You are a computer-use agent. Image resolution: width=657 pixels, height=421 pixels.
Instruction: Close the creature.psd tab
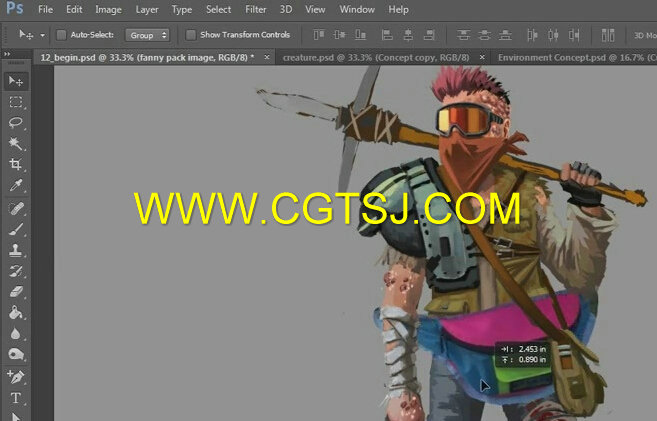482,57
